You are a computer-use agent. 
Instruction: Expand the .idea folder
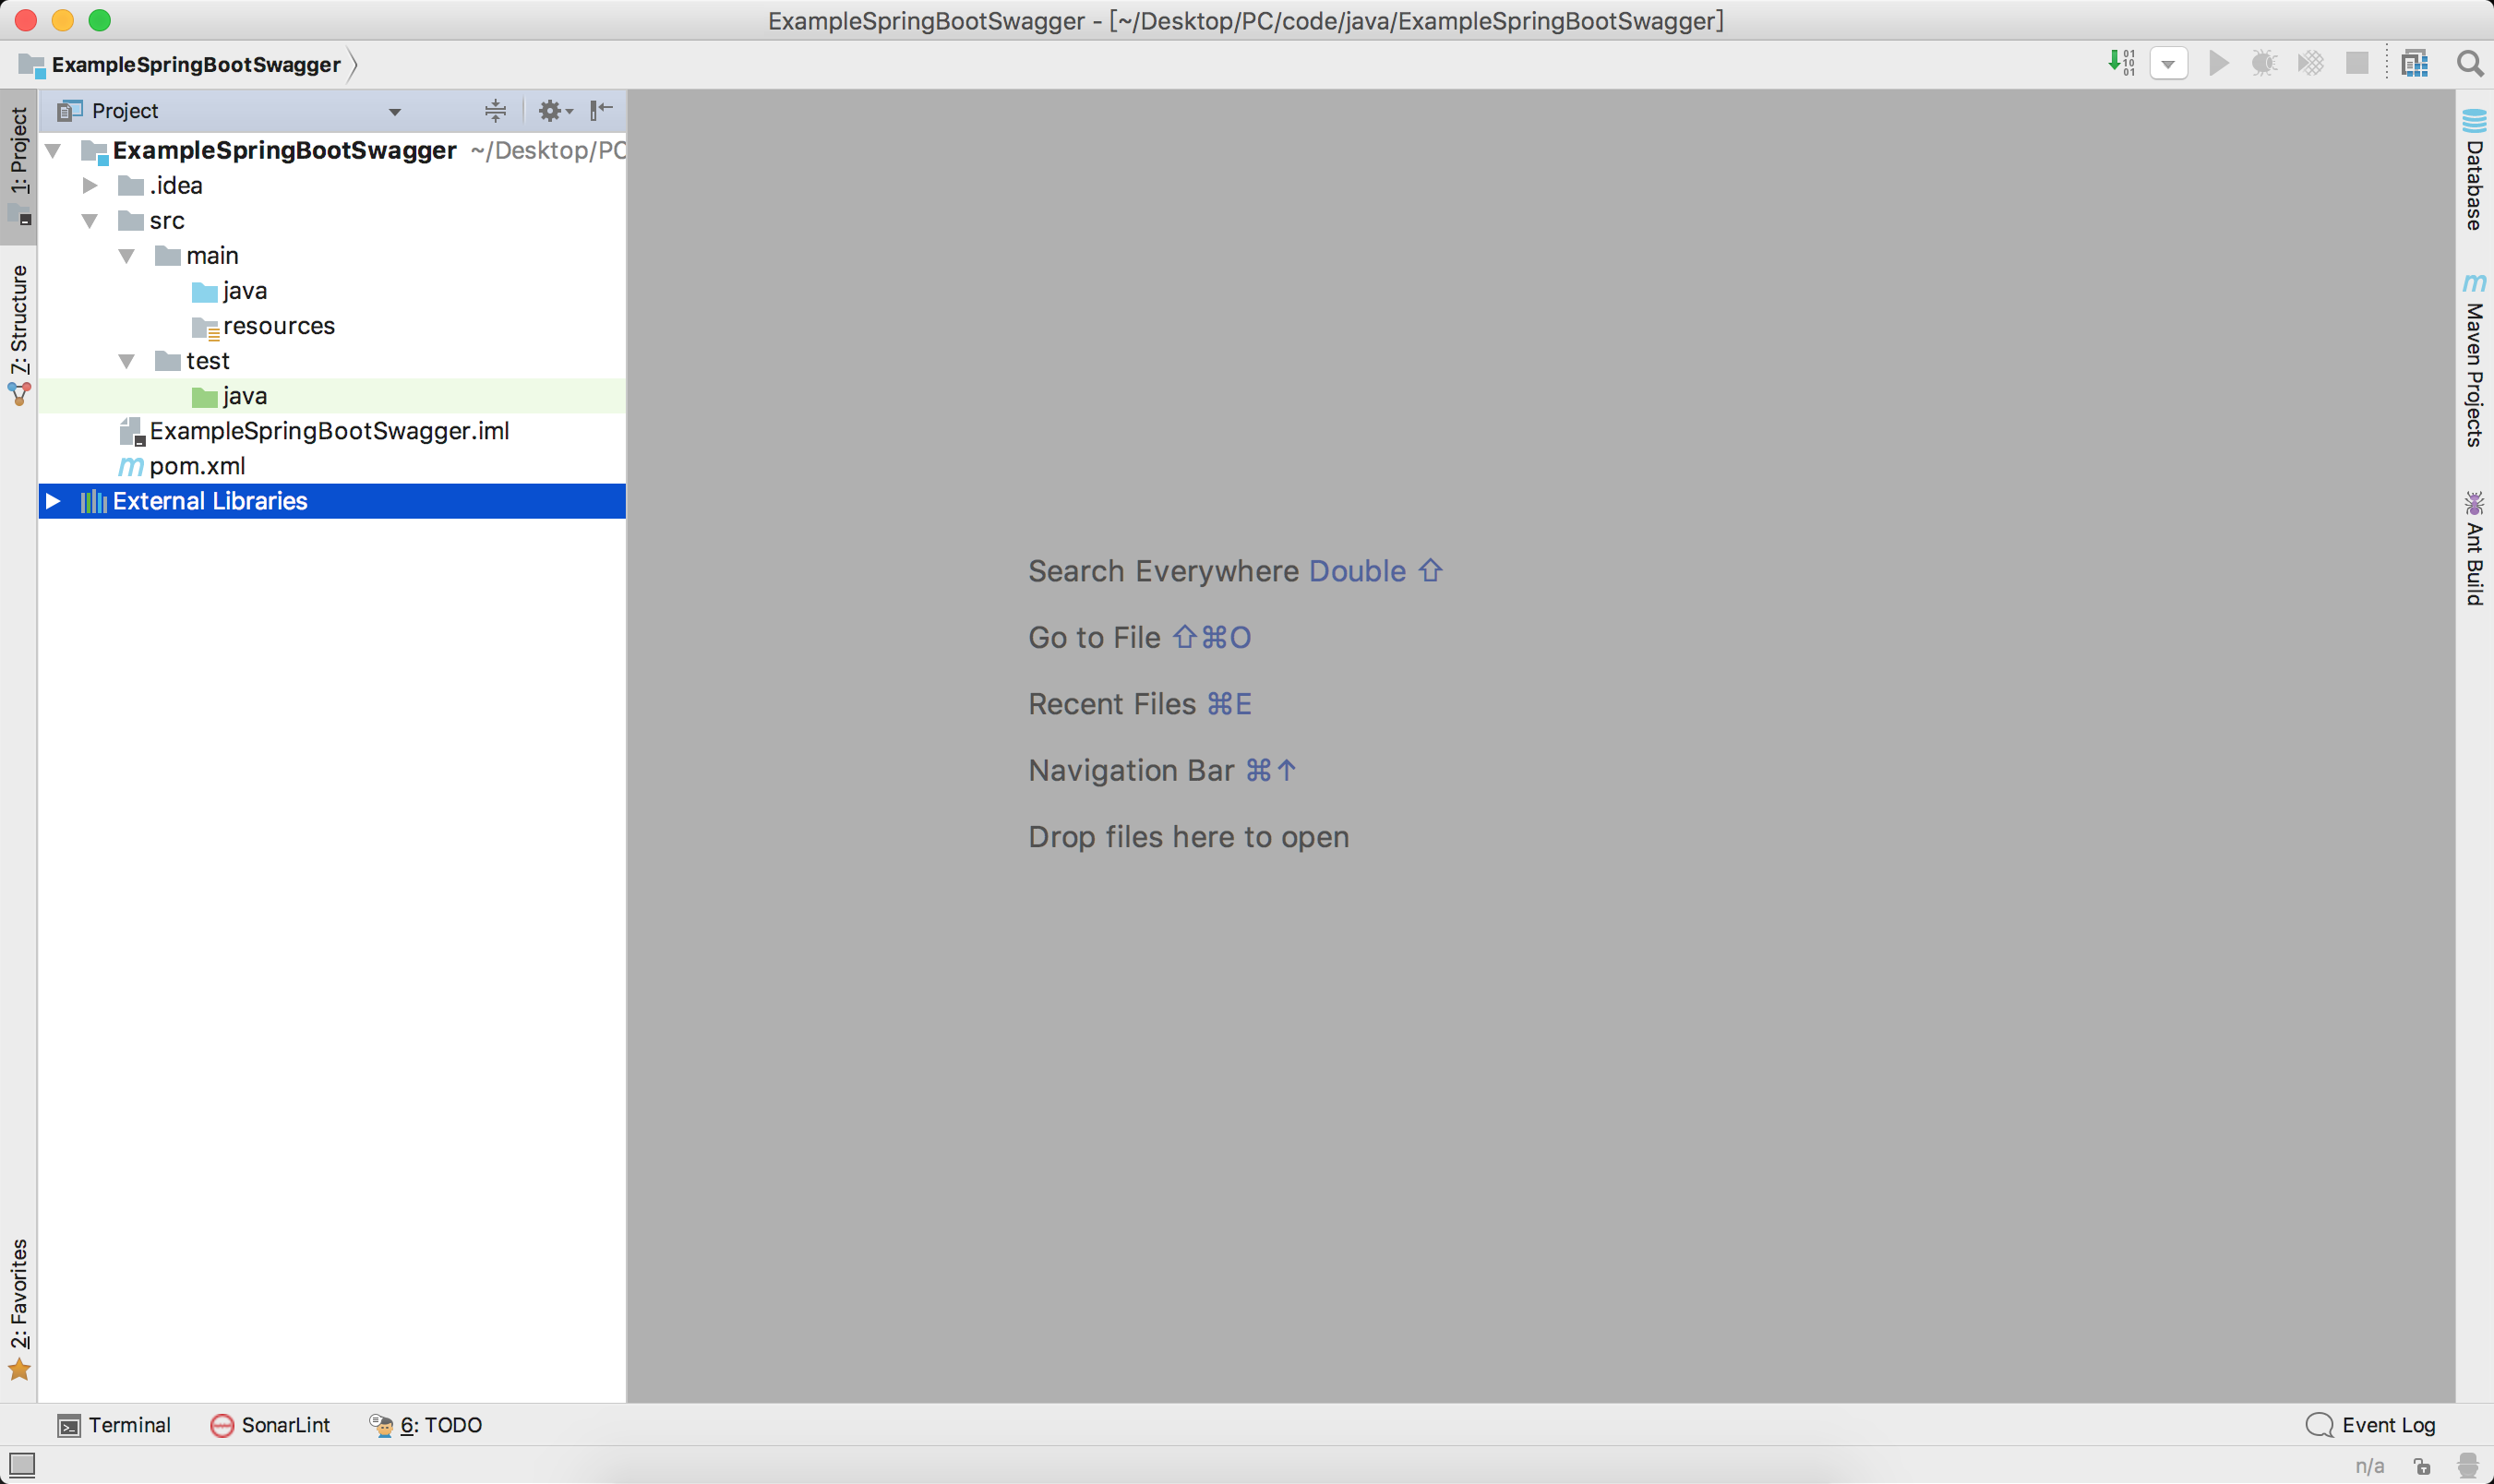90,185
